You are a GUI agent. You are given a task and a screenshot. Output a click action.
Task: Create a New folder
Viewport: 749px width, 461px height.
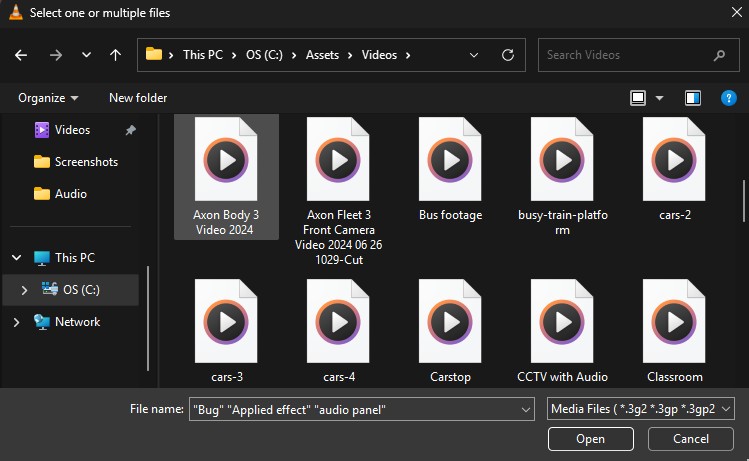tap(138, 98)
